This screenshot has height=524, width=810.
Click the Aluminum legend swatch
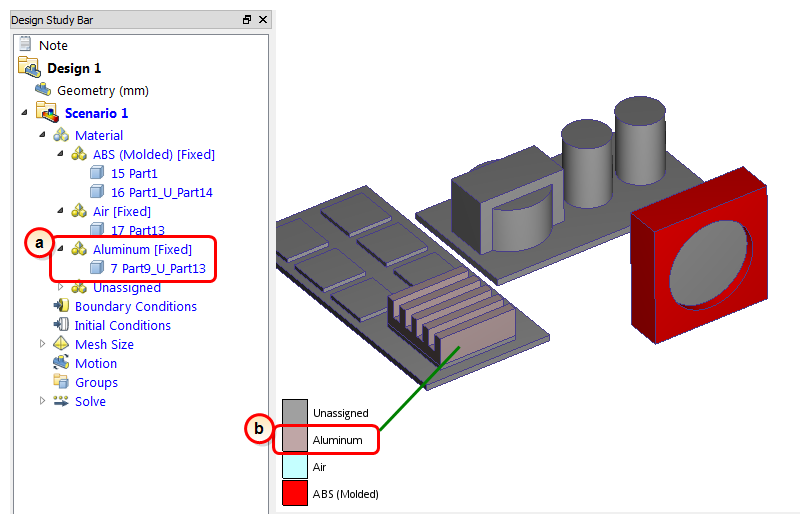pyautogui.click(x=295, y=439)
